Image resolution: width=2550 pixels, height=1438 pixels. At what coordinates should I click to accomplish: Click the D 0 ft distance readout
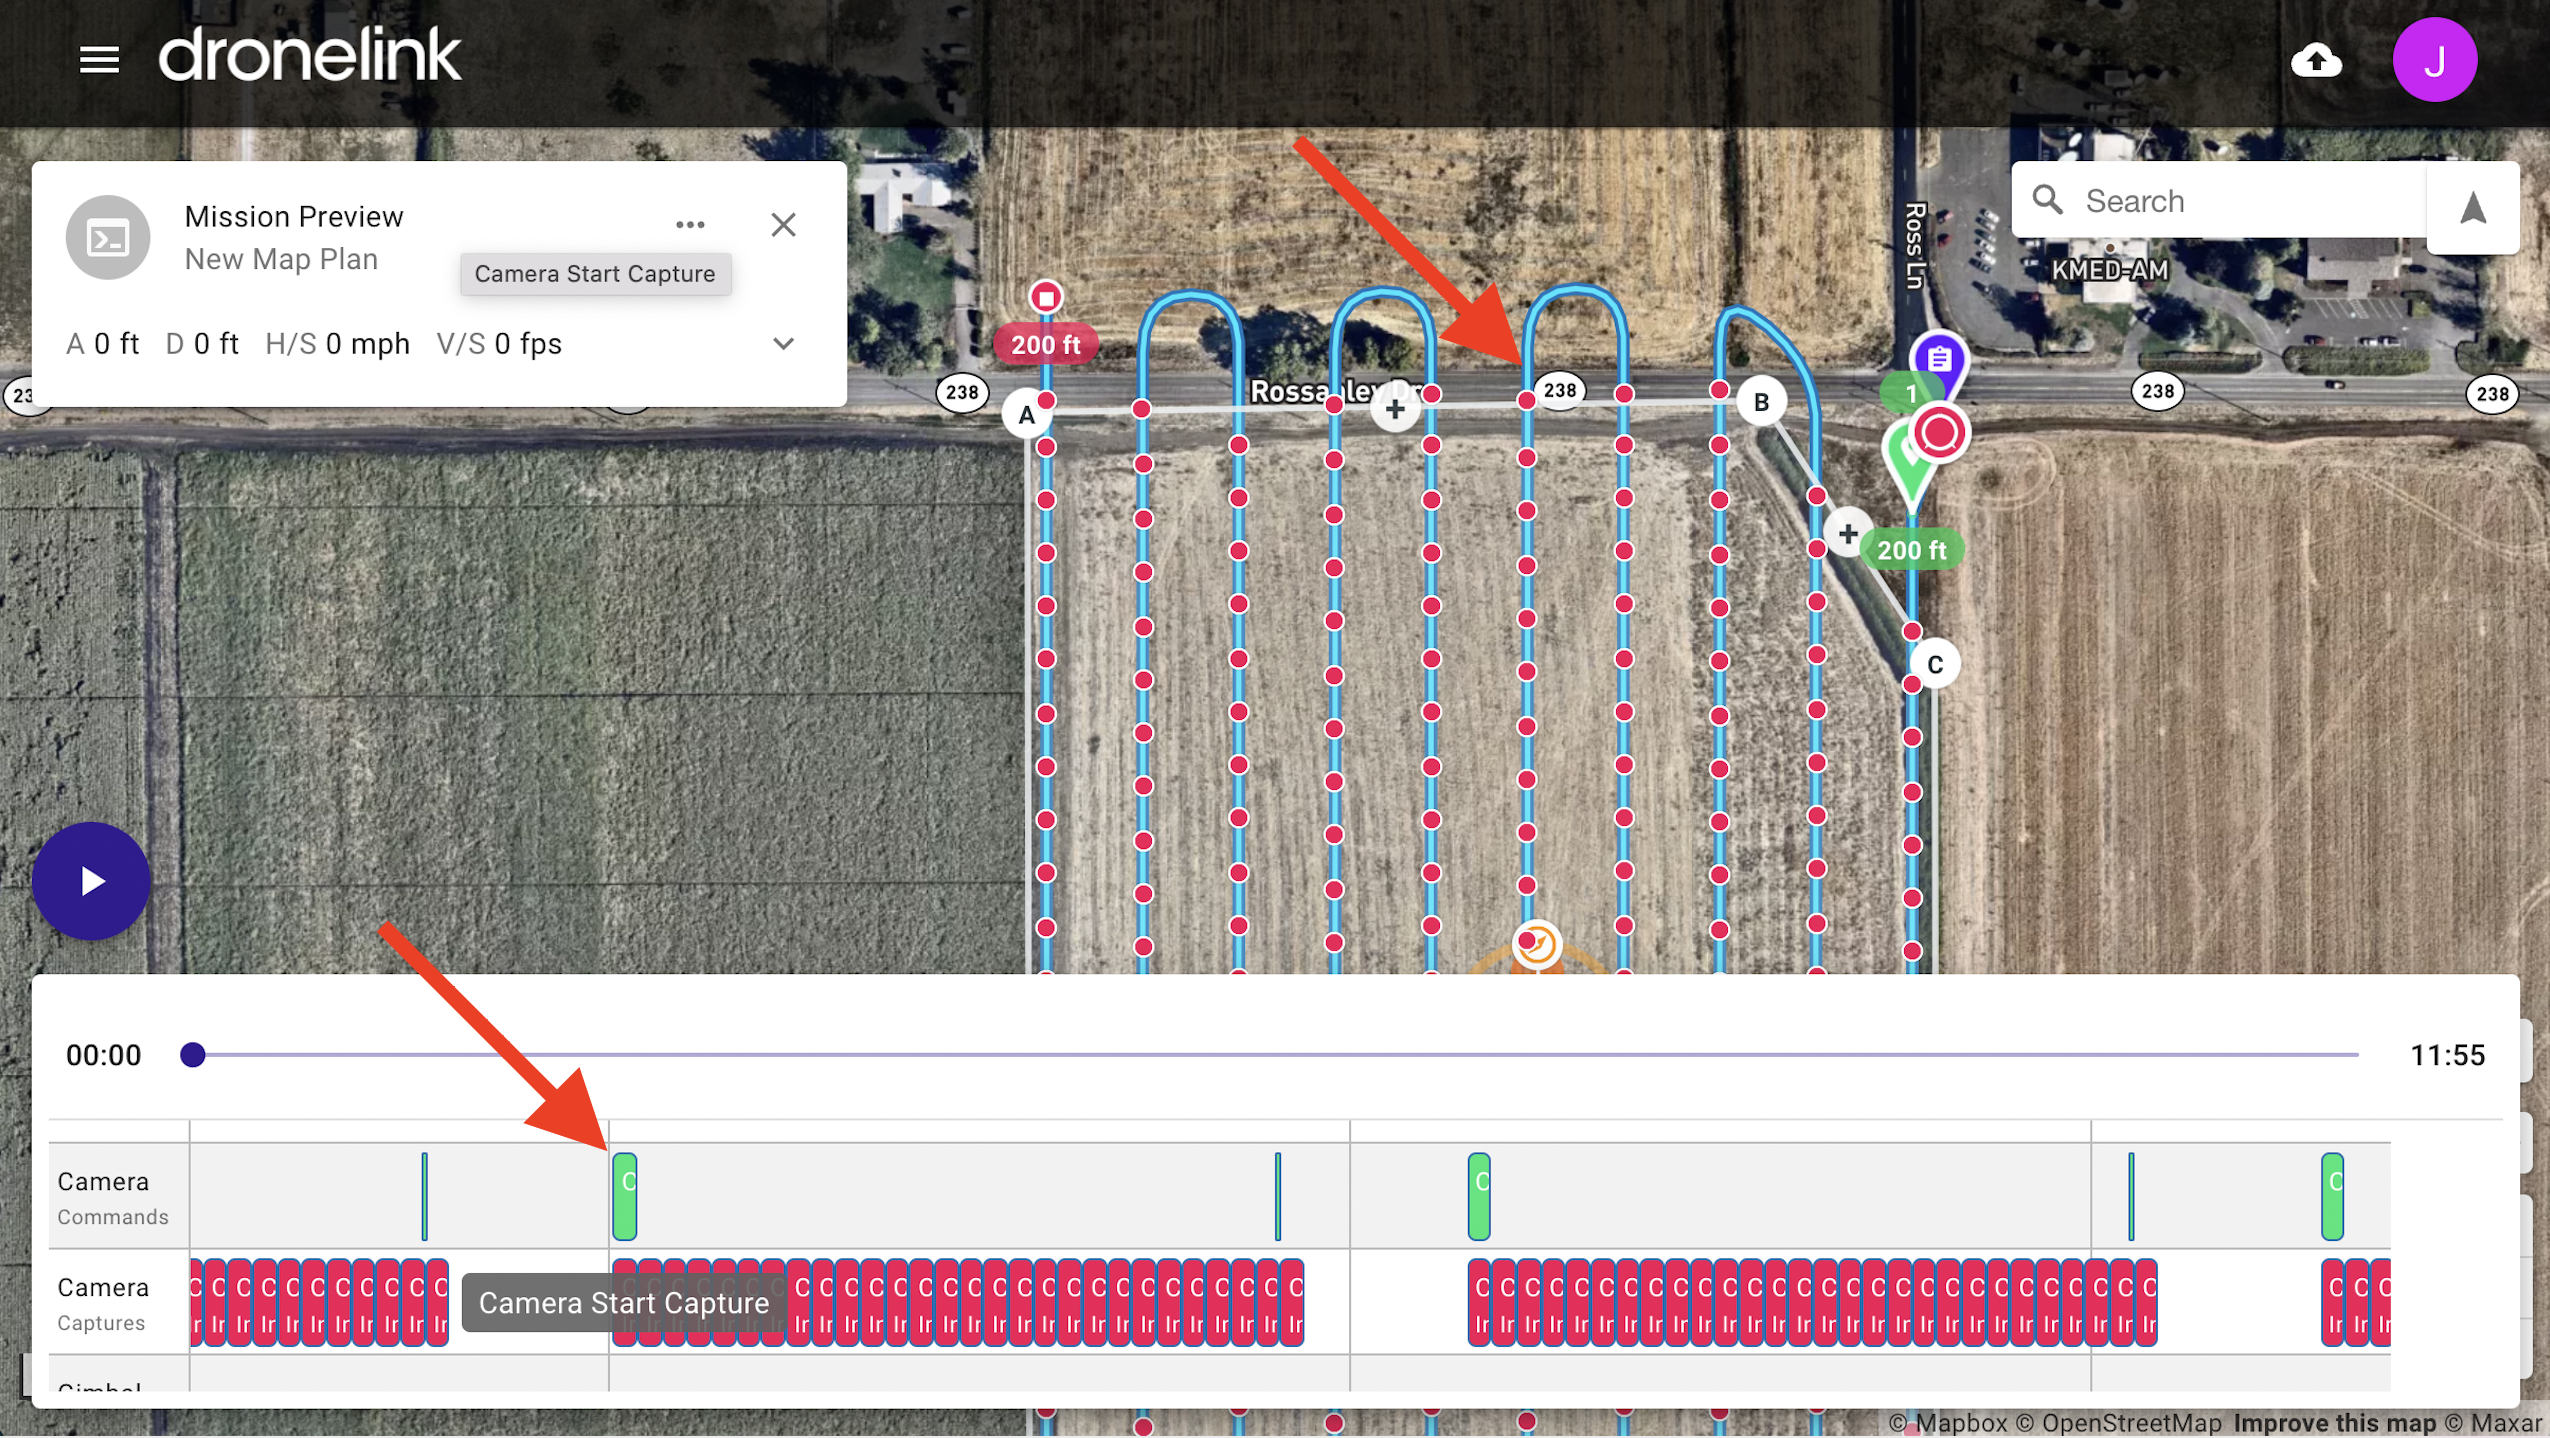tap(202, 344)
